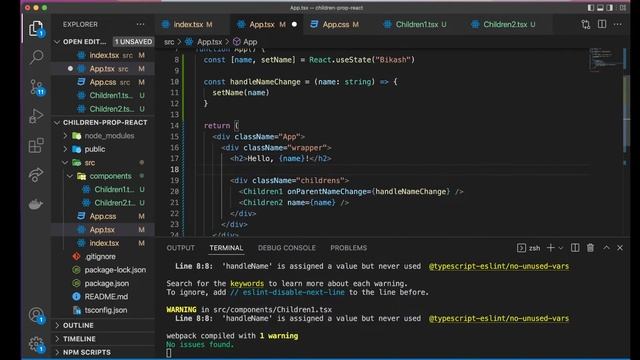
Task: Toggle panel layout icon in title bar
Action: pyautogui.click(x=600, y=8)
